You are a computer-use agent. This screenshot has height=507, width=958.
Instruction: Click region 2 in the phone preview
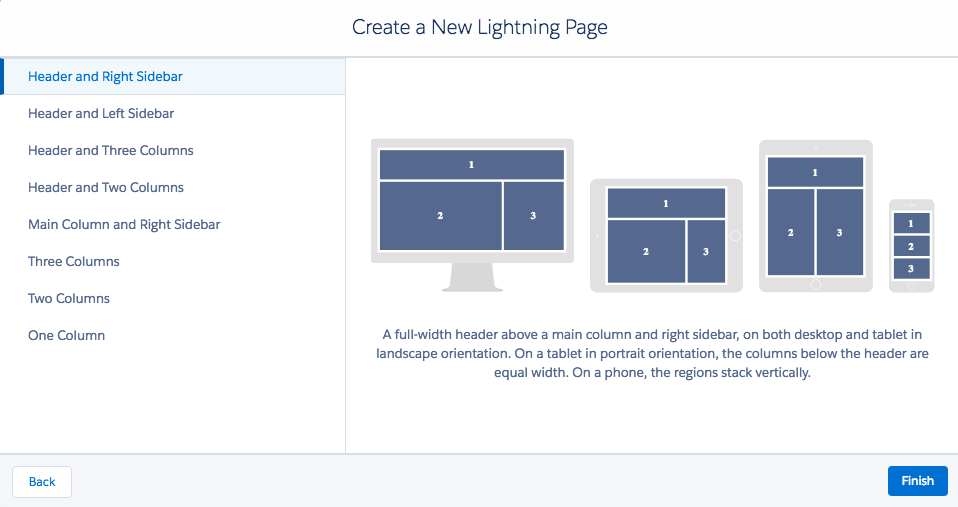(912, 246)
